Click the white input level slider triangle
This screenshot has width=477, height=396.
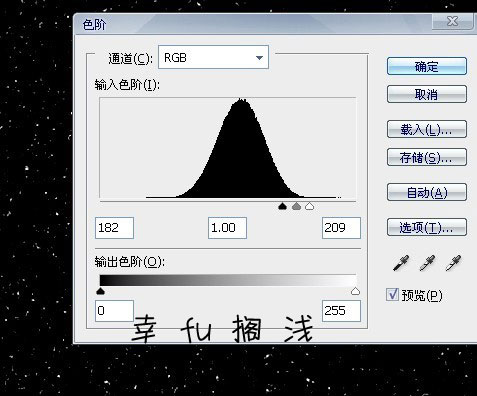(310, 206)
